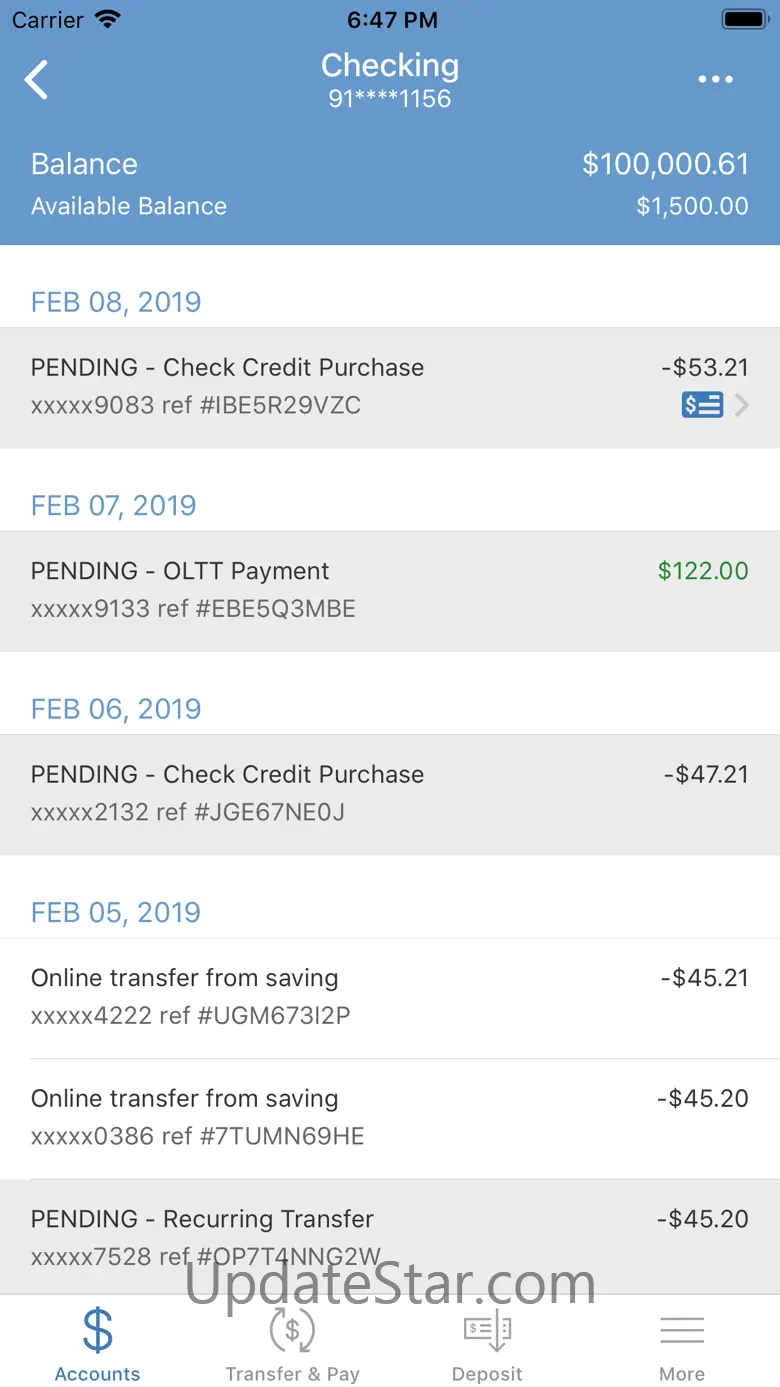Open the Check Credit Purchase -$47.21 transaction
The image size is (780, 1387).
[x=390, y=794]
